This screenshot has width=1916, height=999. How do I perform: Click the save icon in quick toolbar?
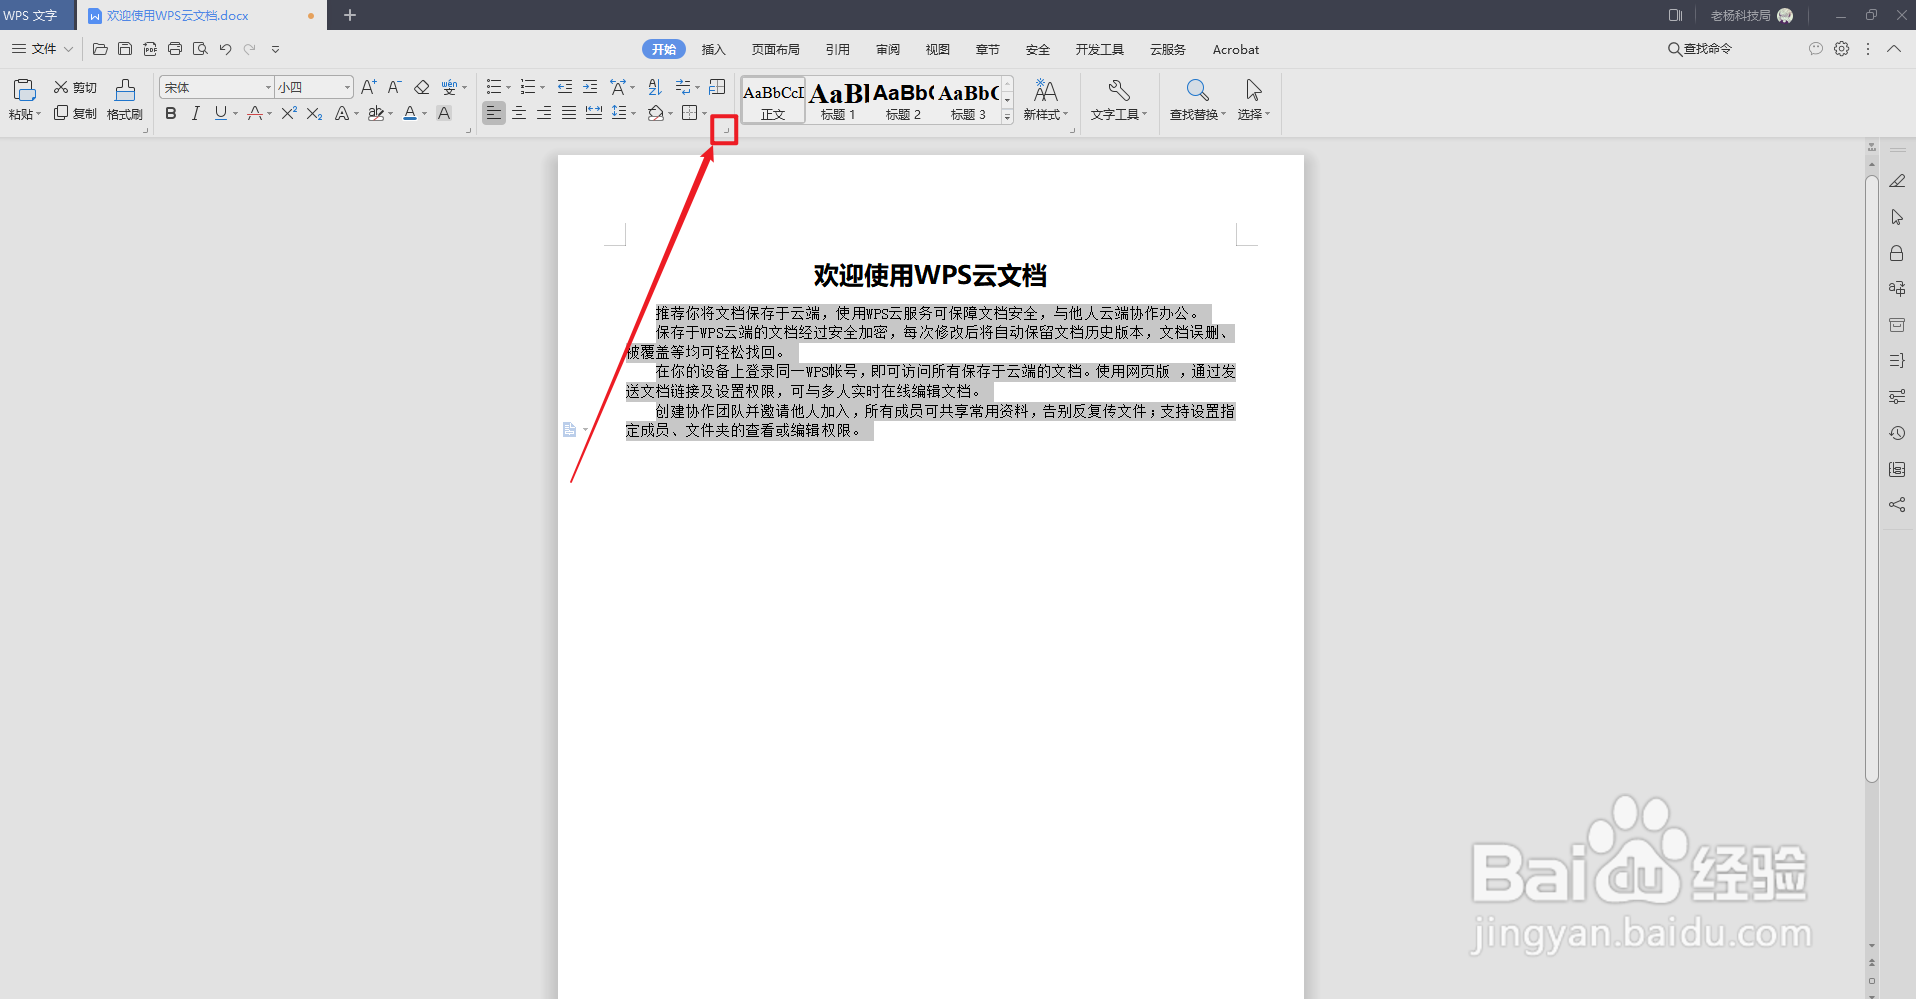(x=125, y=49)
